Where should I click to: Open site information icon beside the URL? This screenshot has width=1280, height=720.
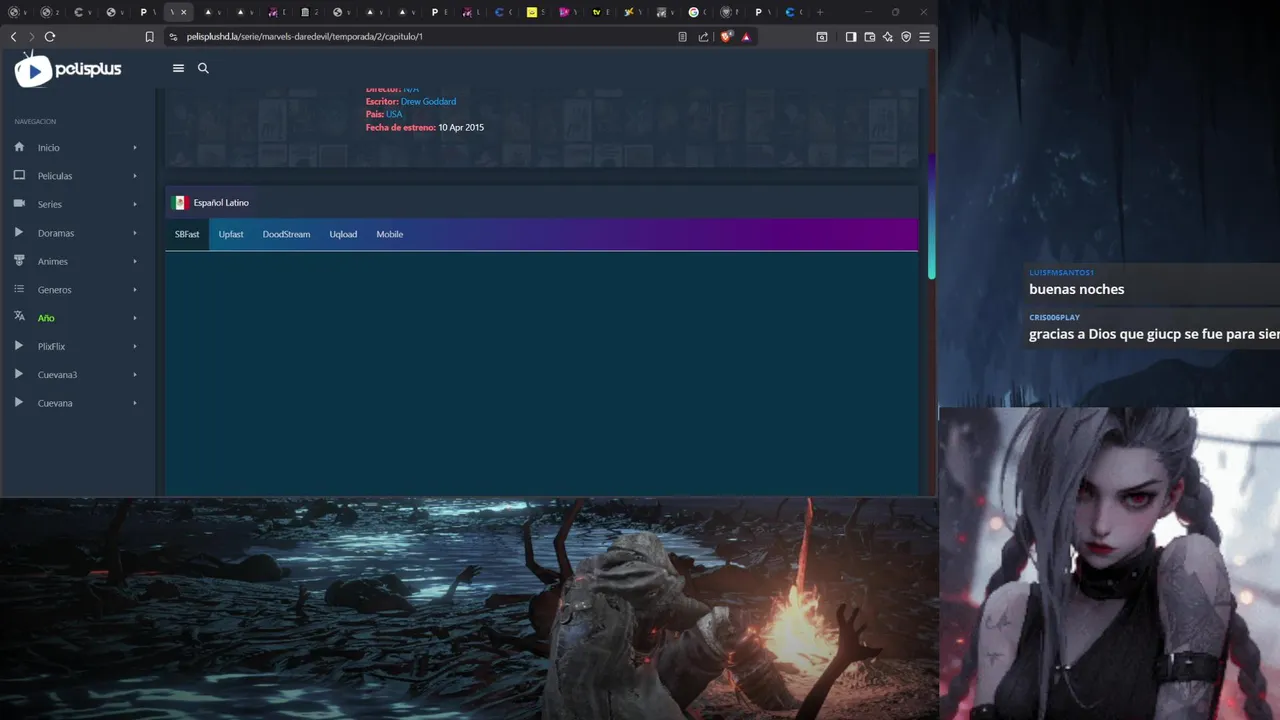pyautogui.click(x=173, y=37)
